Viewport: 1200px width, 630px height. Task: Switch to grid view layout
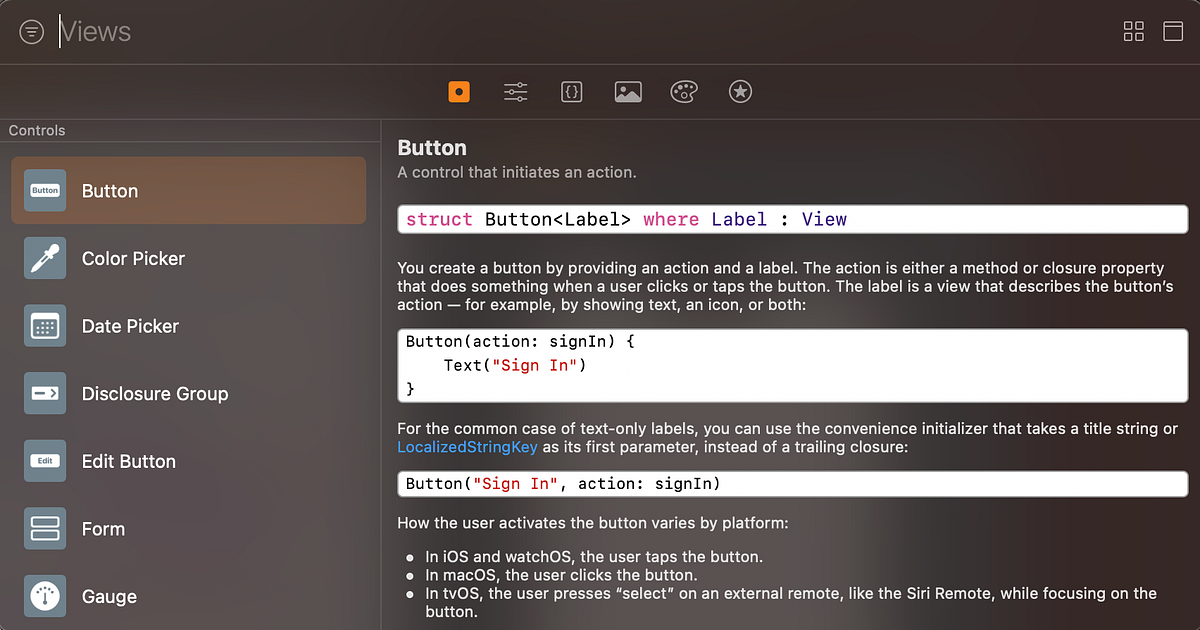(x=1133, y=31)
